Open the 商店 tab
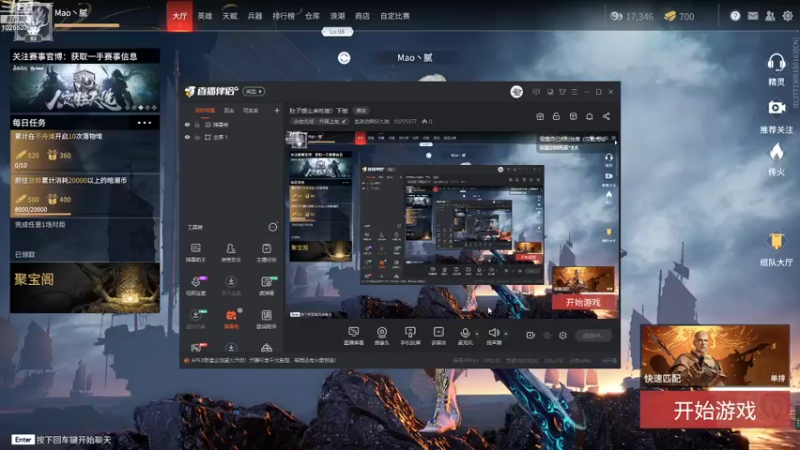This screenshot has height=450, width=800. [362, 16]
